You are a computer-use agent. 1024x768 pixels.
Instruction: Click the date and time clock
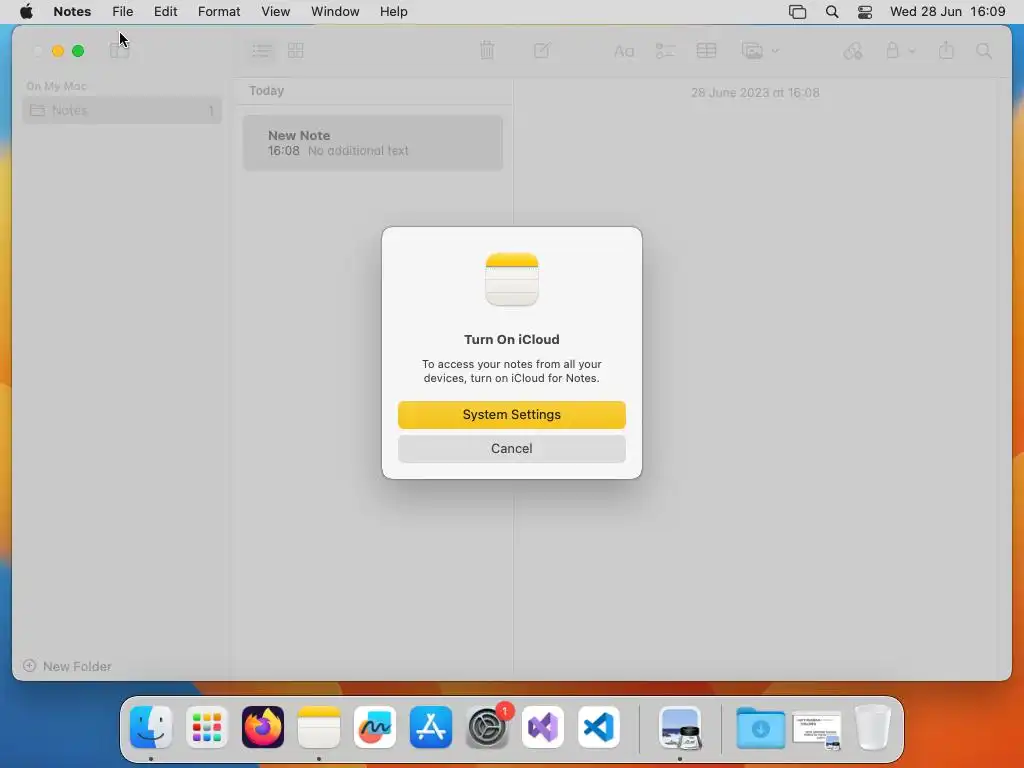[948, 12]
